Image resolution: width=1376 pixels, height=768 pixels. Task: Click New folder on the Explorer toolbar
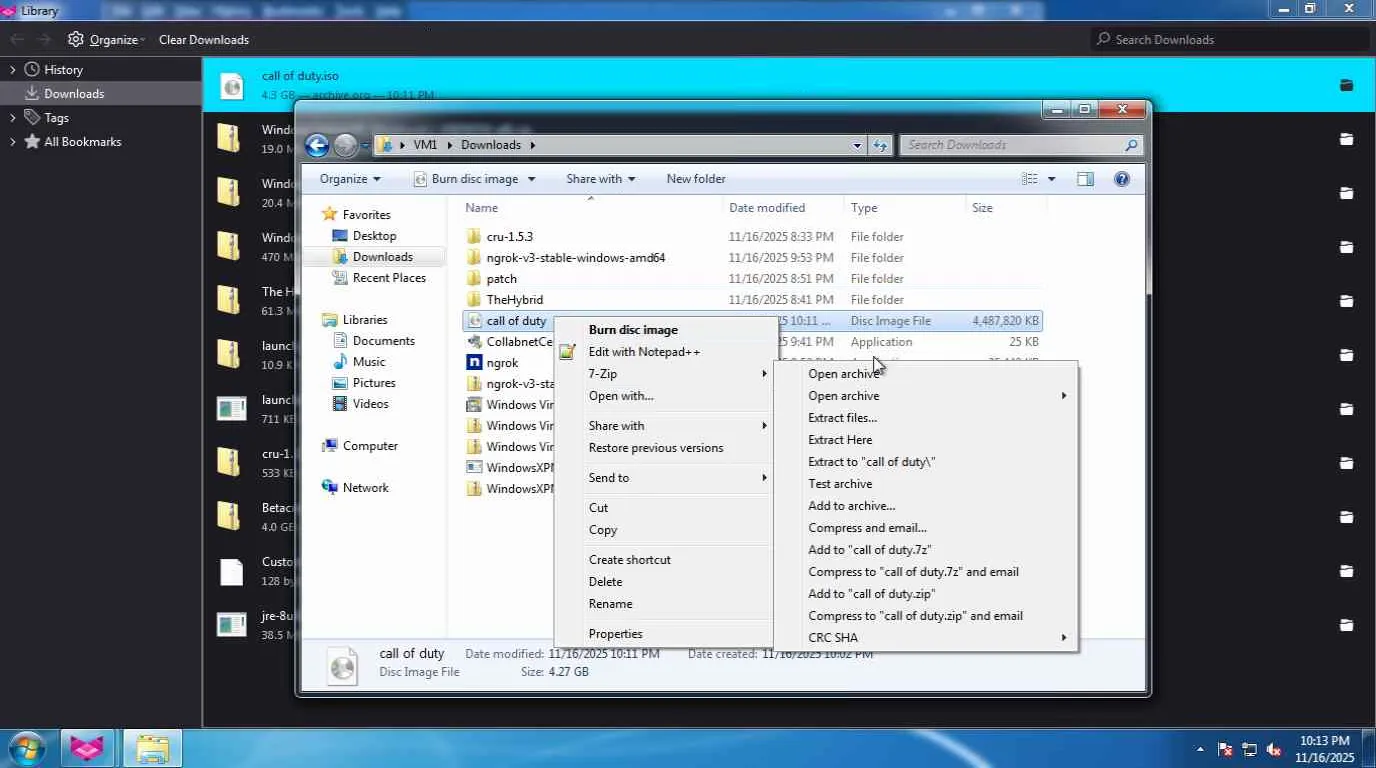click(696, 179)
